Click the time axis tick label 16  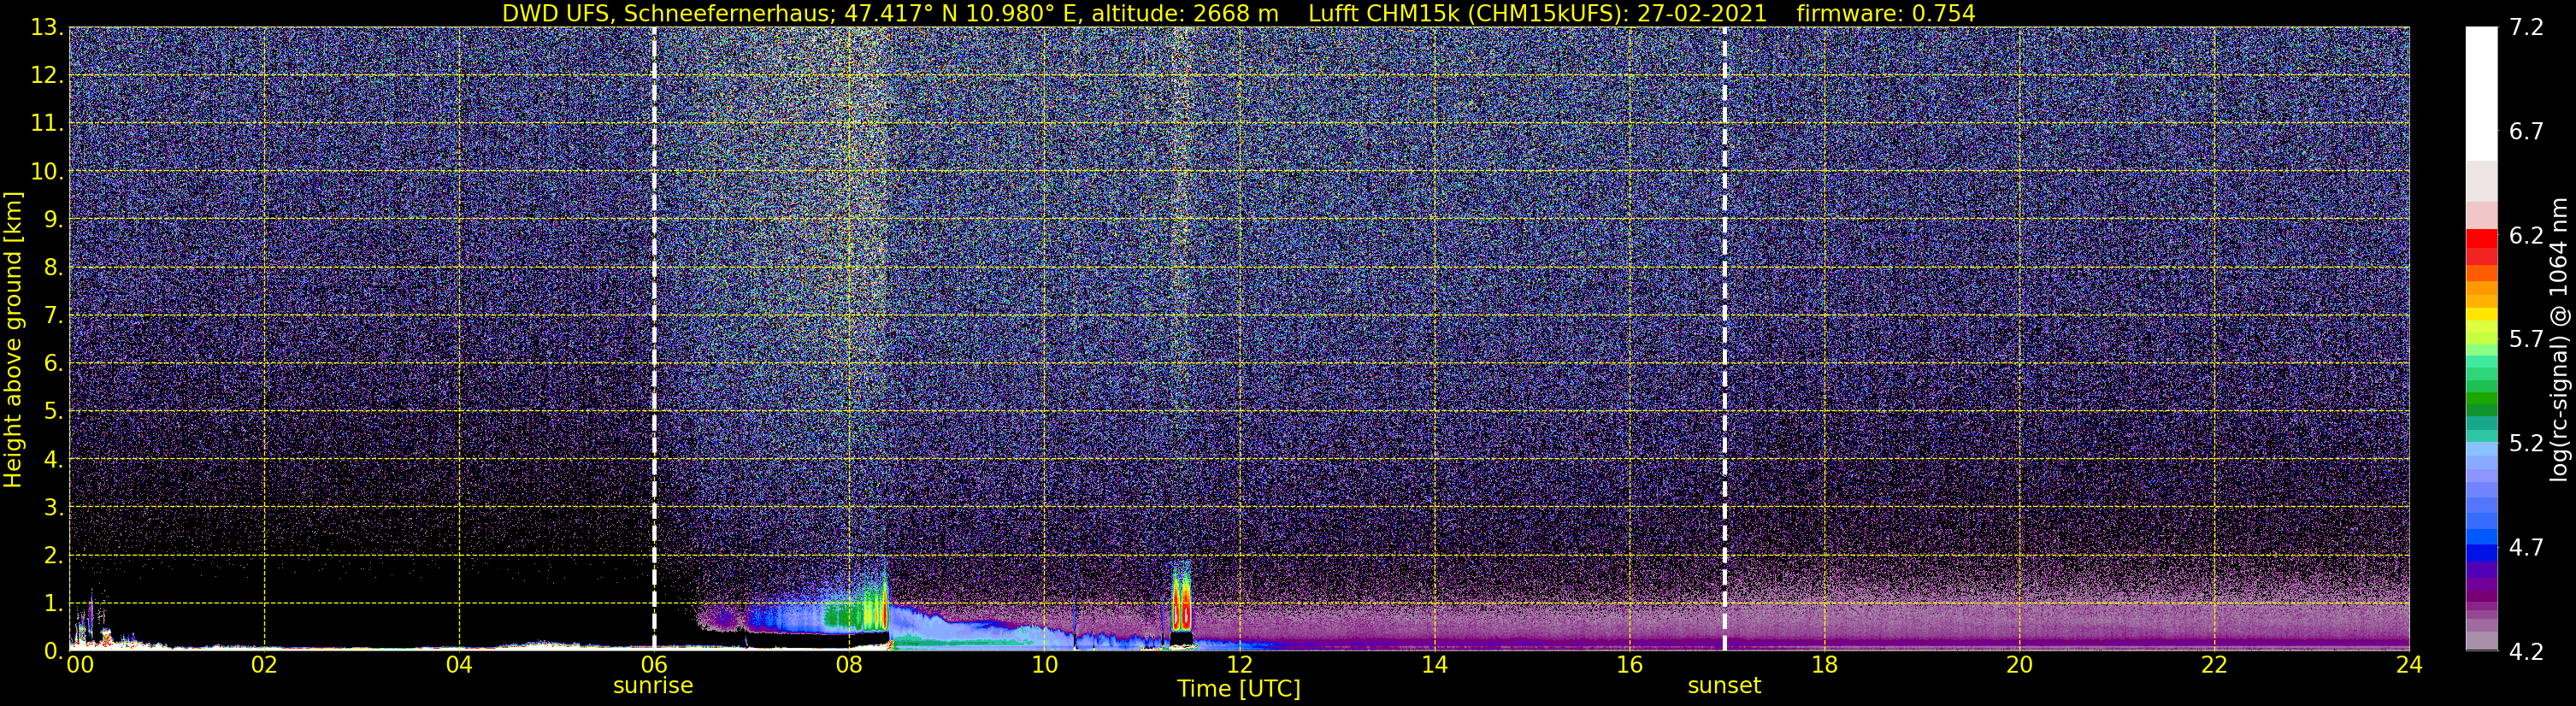(x=1629, y=665)
